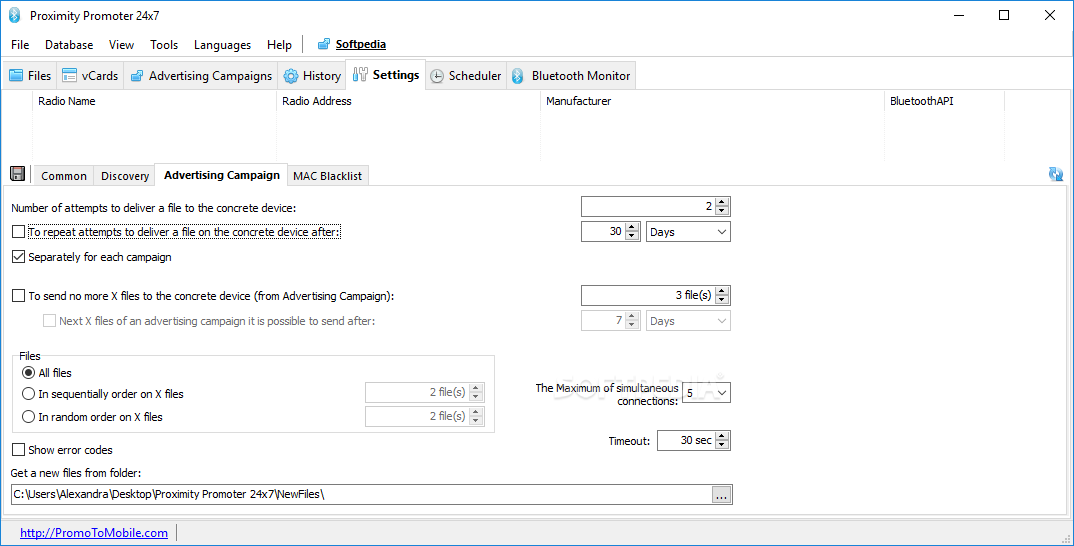Increase repeat interval value 30
The image size is (1074, 546).
point(632,227)
